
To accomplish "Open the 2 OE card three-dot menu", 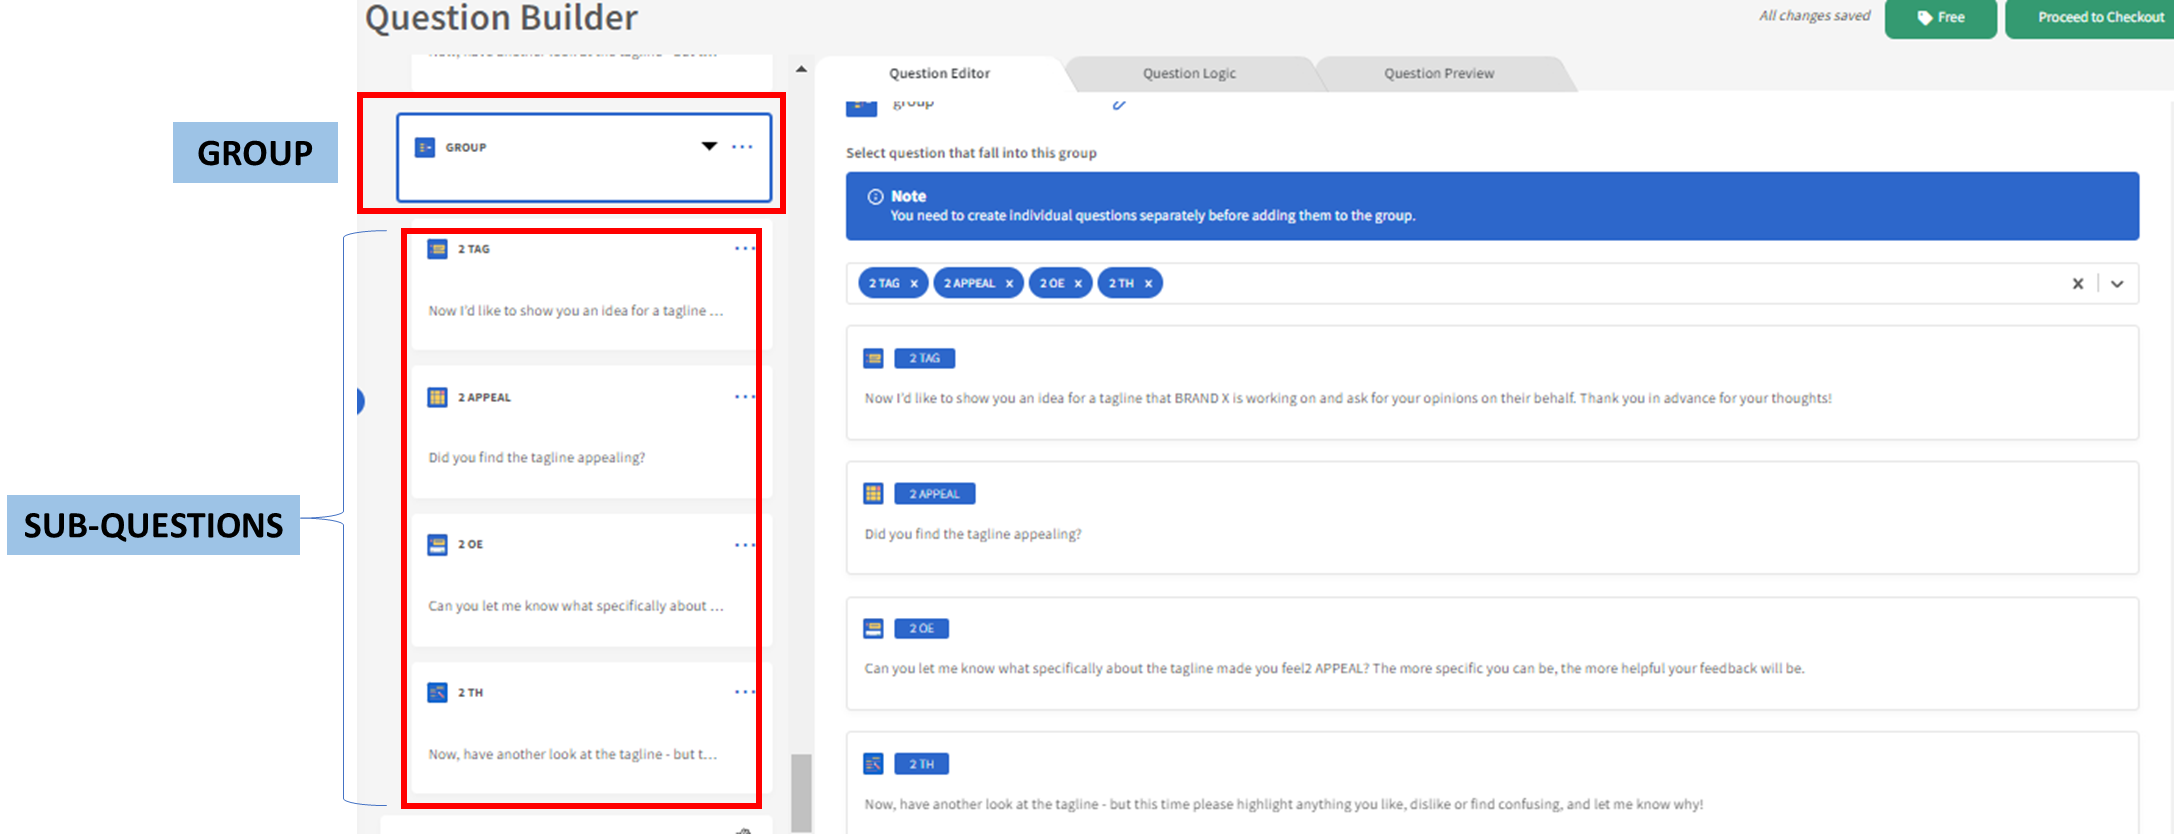I will [744, 545].
